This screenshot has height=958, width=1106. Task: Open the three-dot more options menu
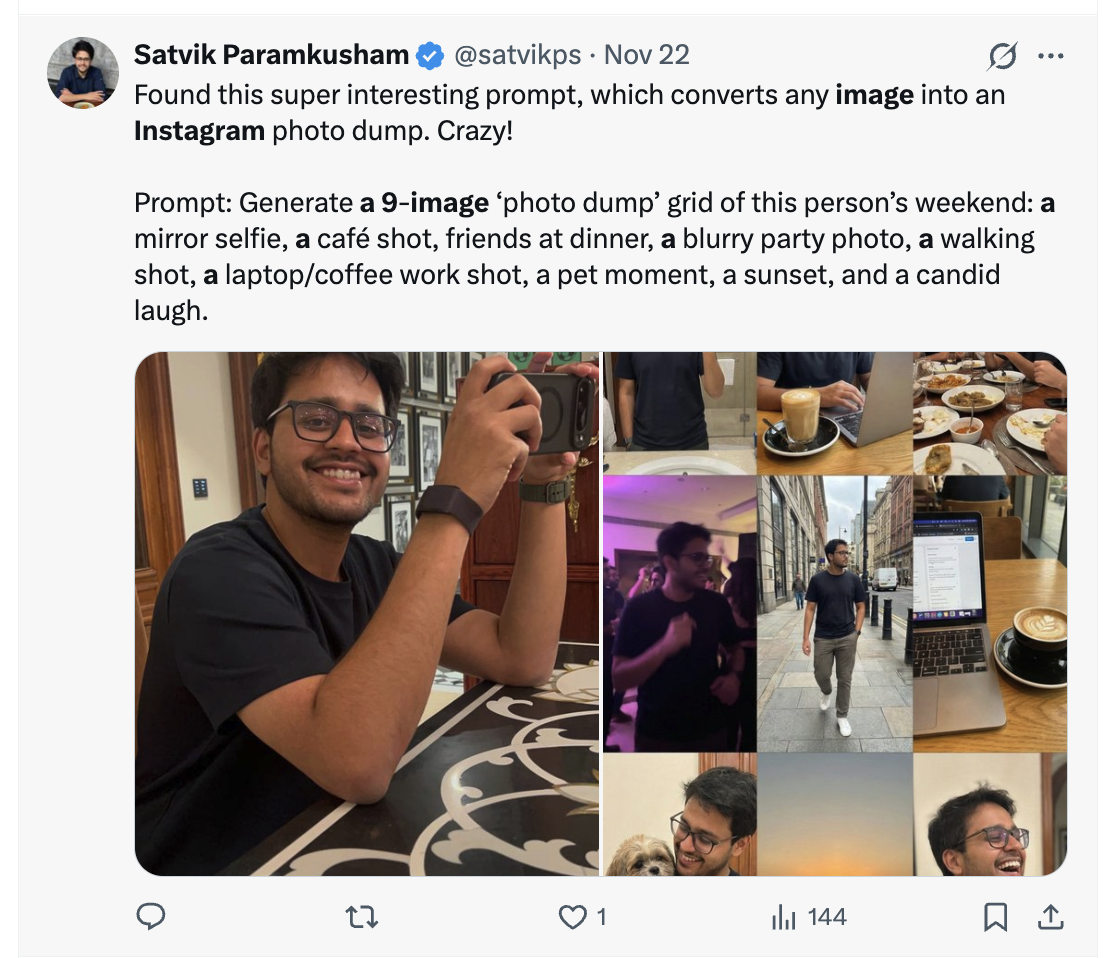click(x=1050, y=57)
